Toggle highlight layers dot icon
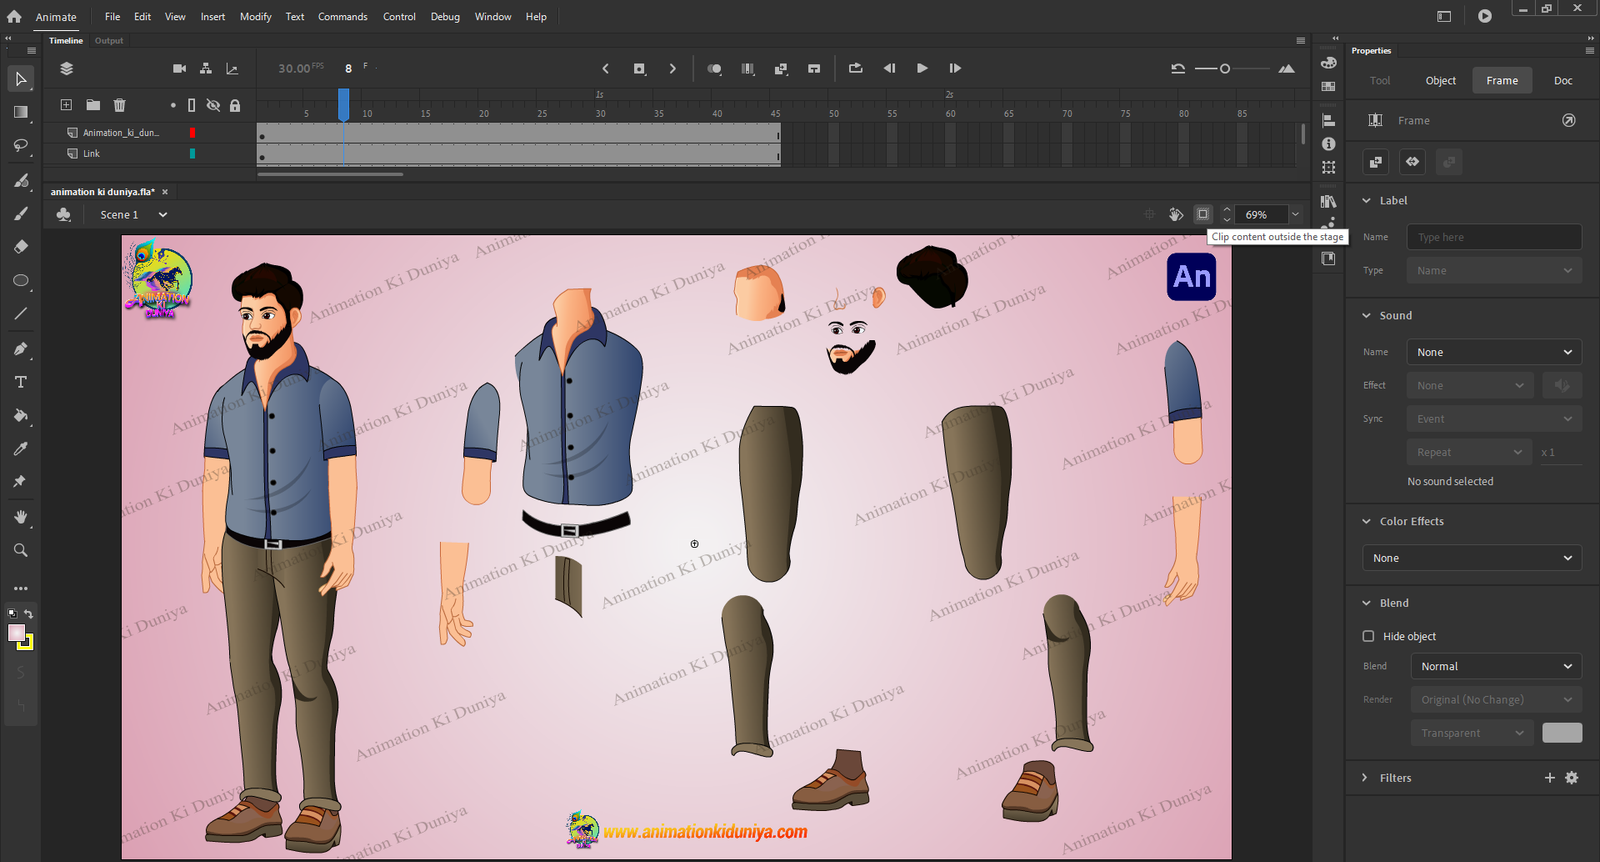This screenshot has width=1600, height=862. tap(173, 105)
